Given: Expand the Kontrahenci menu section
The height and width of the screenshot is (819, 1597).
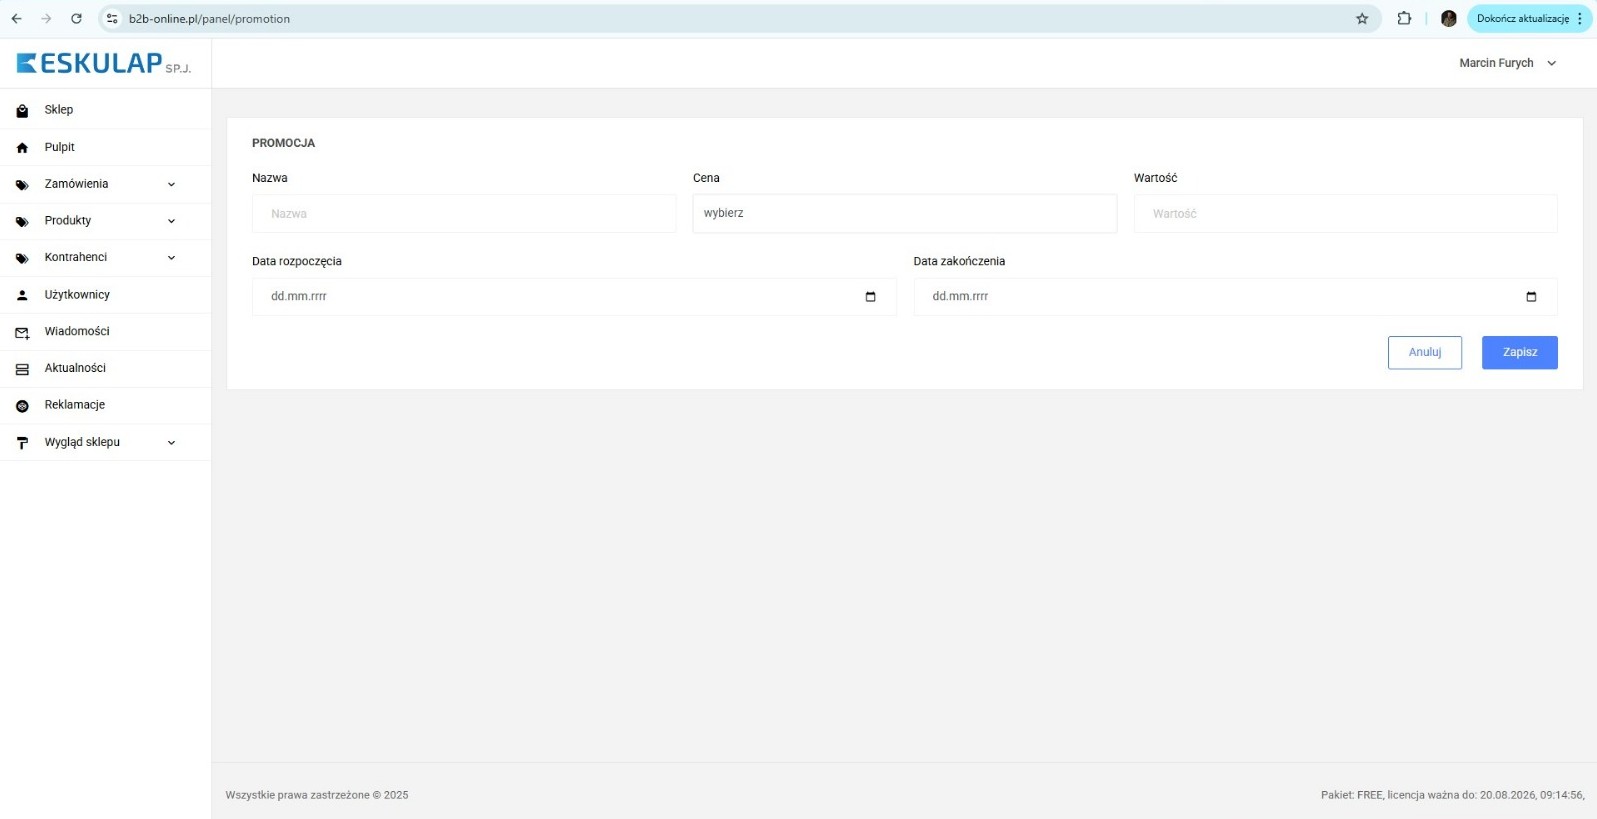Looking at the screenshot, I should [171, 258].
